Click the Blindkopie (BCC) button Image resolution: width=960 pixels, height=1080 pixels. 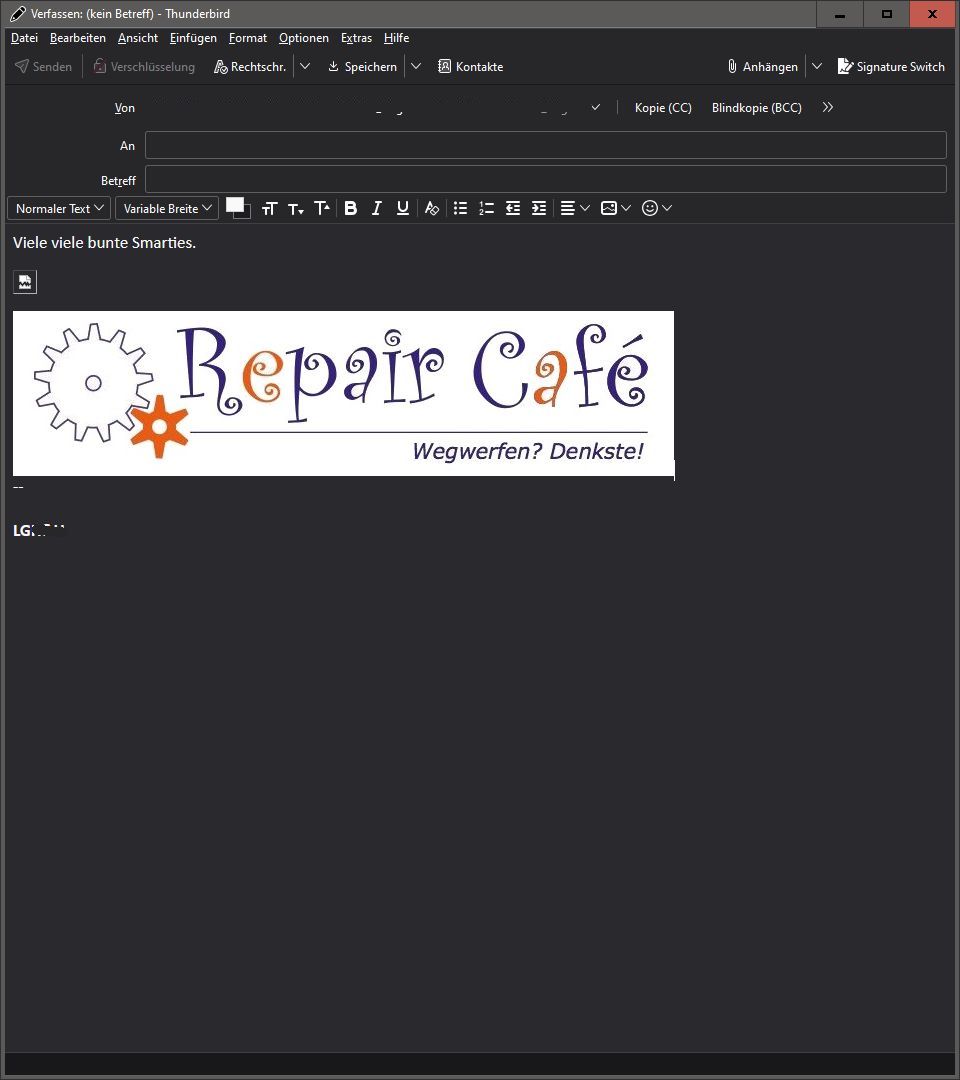coord(756,108)
